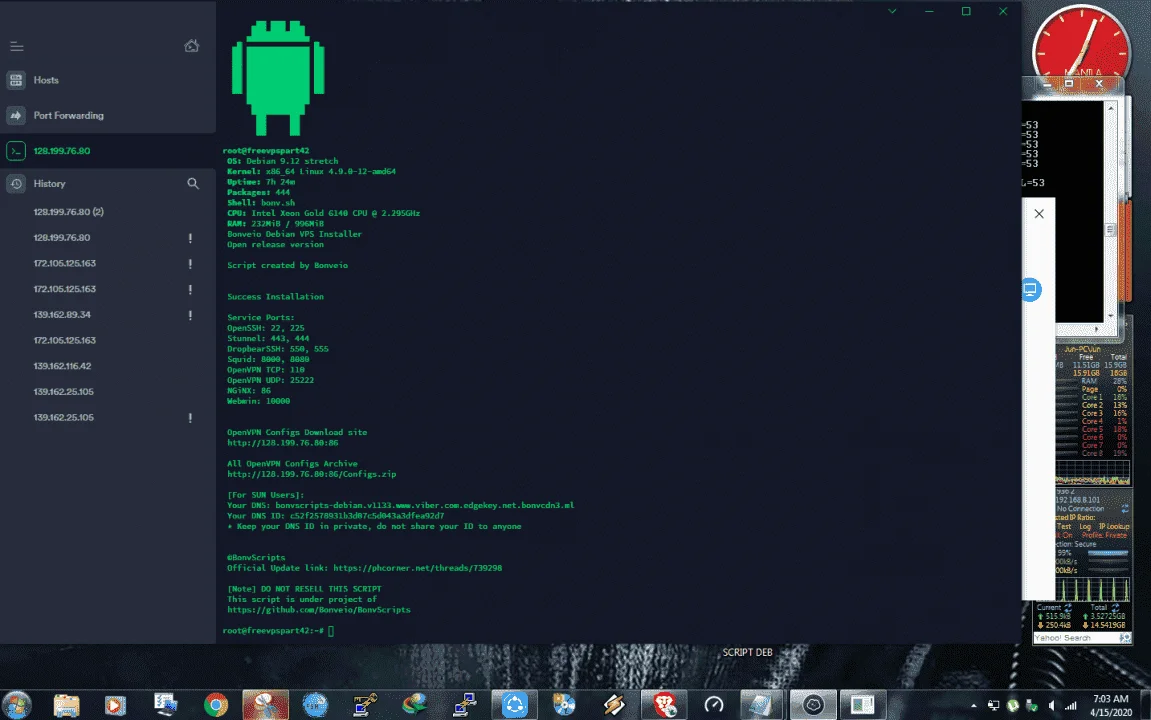This screenshot has height=720, width=1151.
Task: Click the SCRIPT DEB desktop label
Action: [747, 652]
